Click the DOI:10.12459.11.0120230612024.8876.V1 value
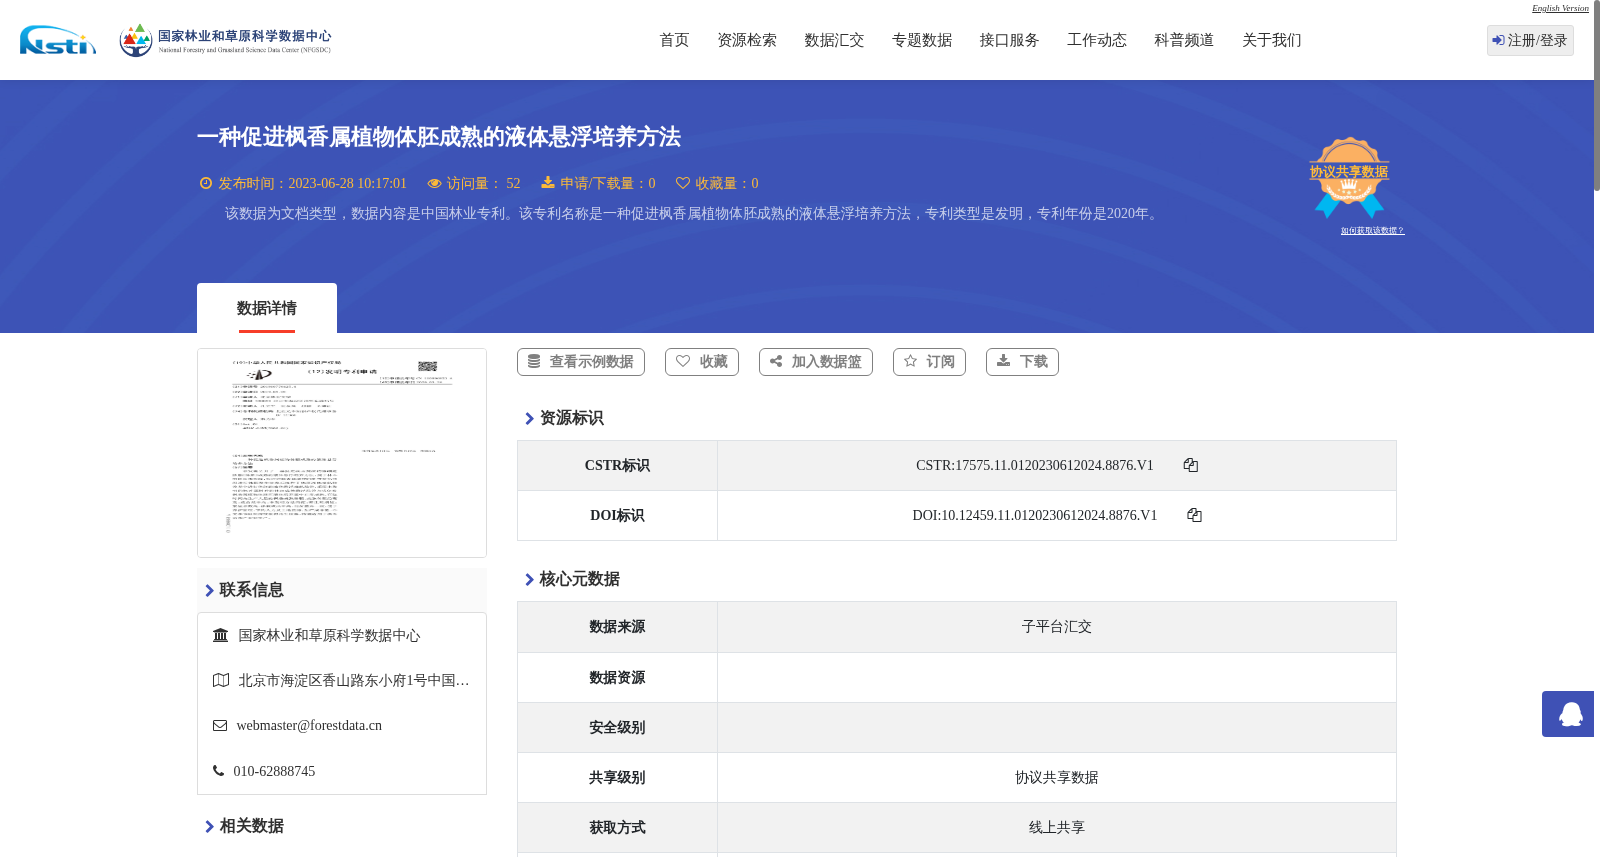The image size is (1600, 857). 1035,515
